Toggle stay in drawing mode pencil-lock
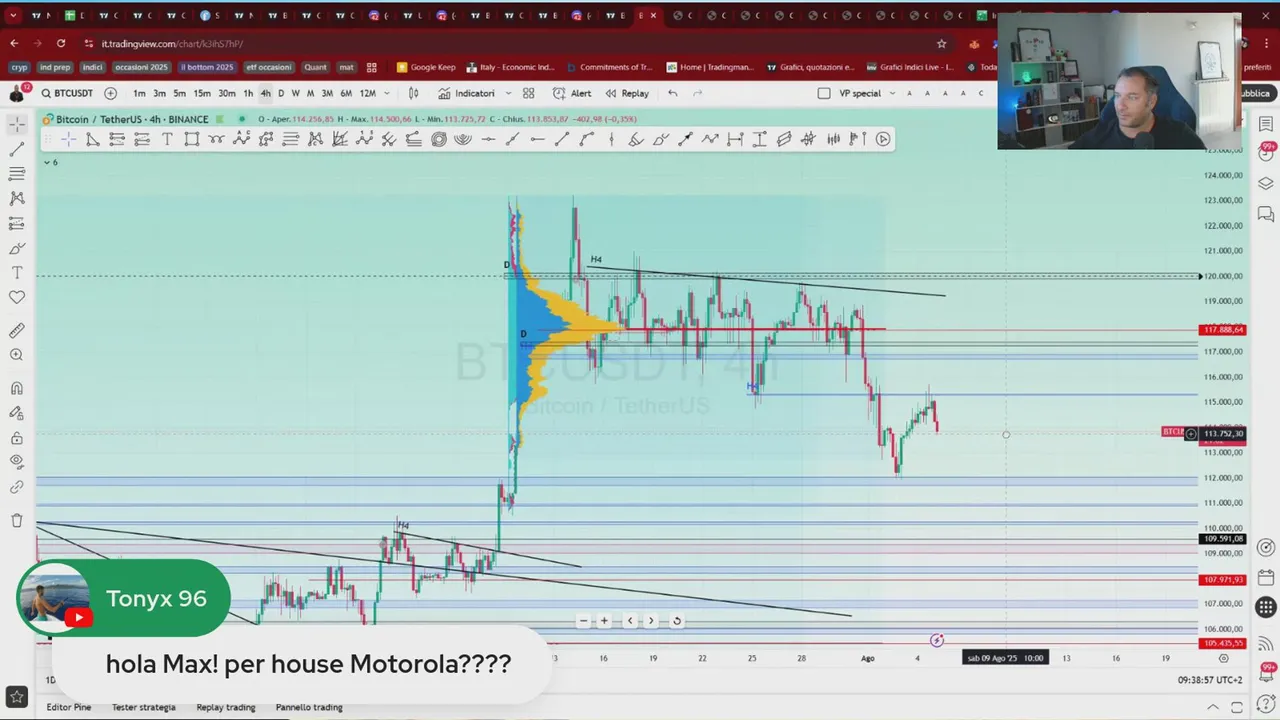The image size is (1280, 720). (x=17, y=413)
